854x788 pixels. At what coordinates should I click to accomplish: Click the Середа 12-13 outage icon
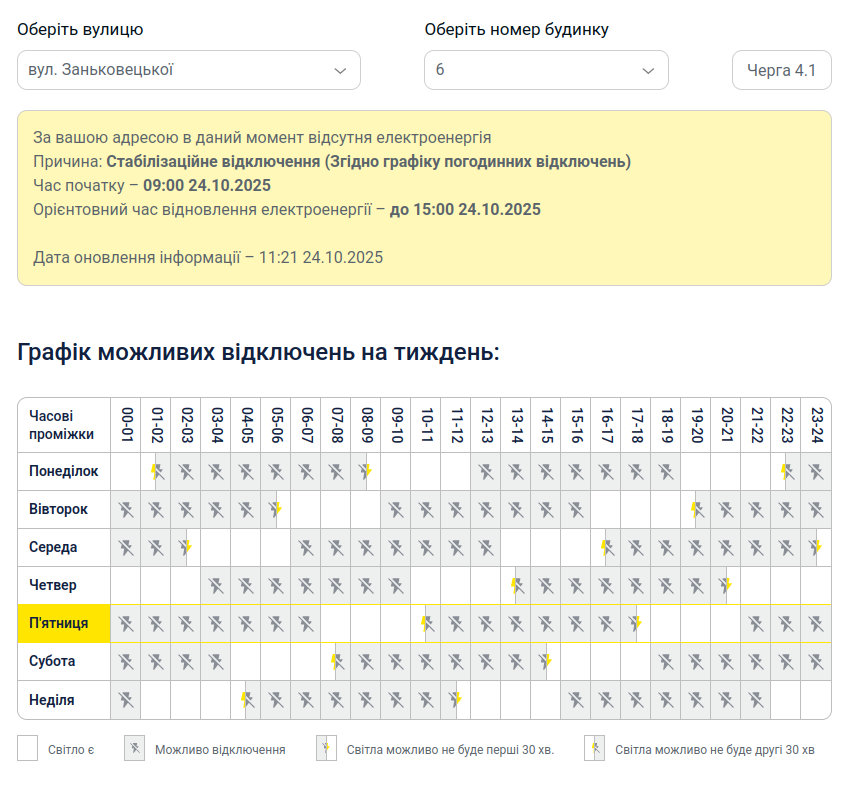[486, 547]
